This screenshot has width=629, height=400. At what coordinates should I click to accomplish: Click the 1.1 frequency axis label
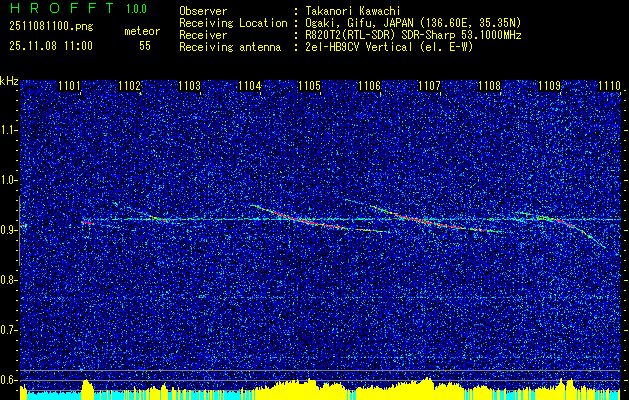(9, 129)
